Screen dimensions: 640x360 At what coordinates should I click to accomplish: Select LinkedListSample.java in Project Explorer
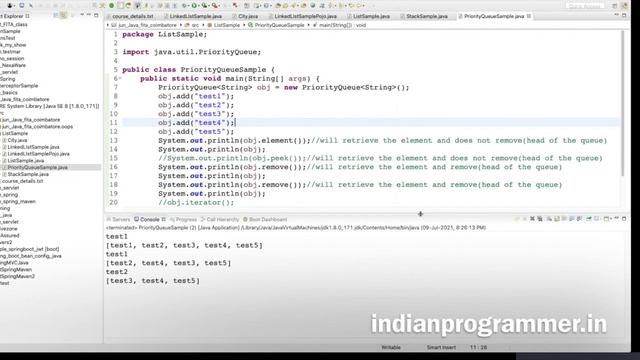coord(33,147)
